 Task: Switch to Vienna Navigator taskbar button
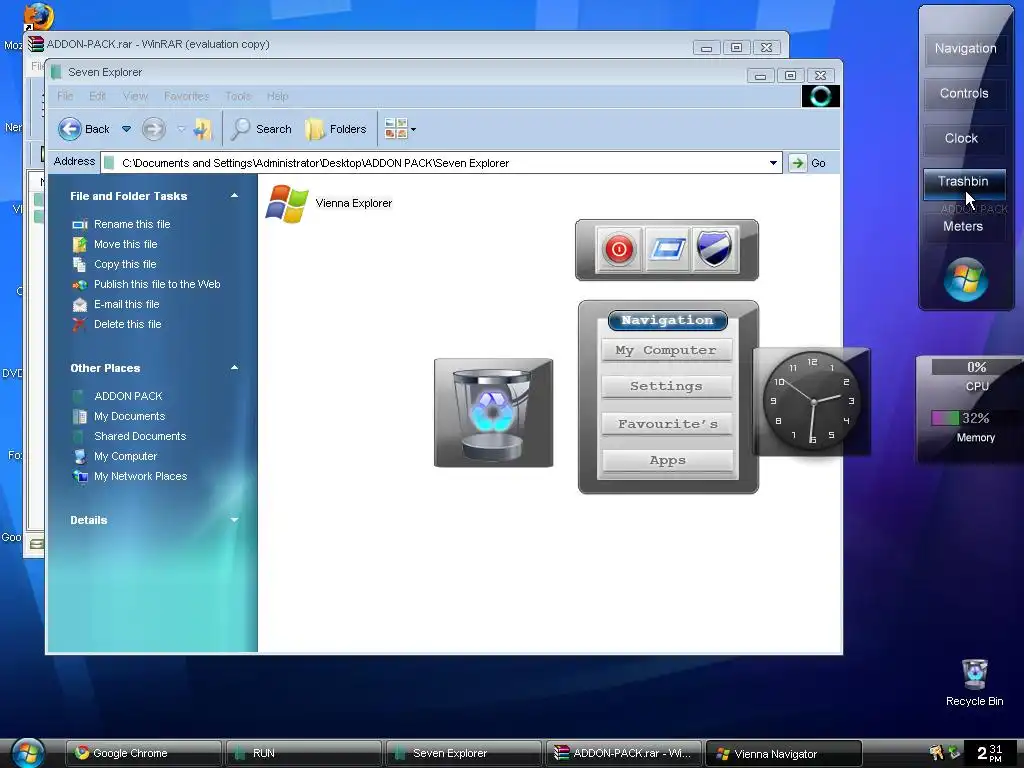point(784,754)
